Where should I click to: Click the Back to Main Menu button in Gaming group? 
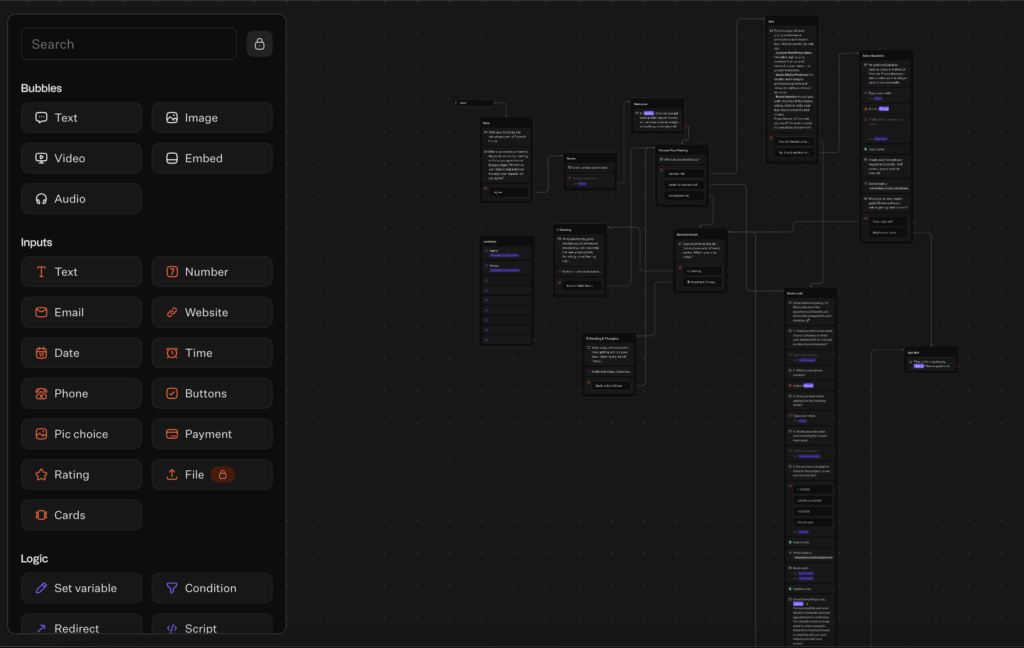point(580,285)
